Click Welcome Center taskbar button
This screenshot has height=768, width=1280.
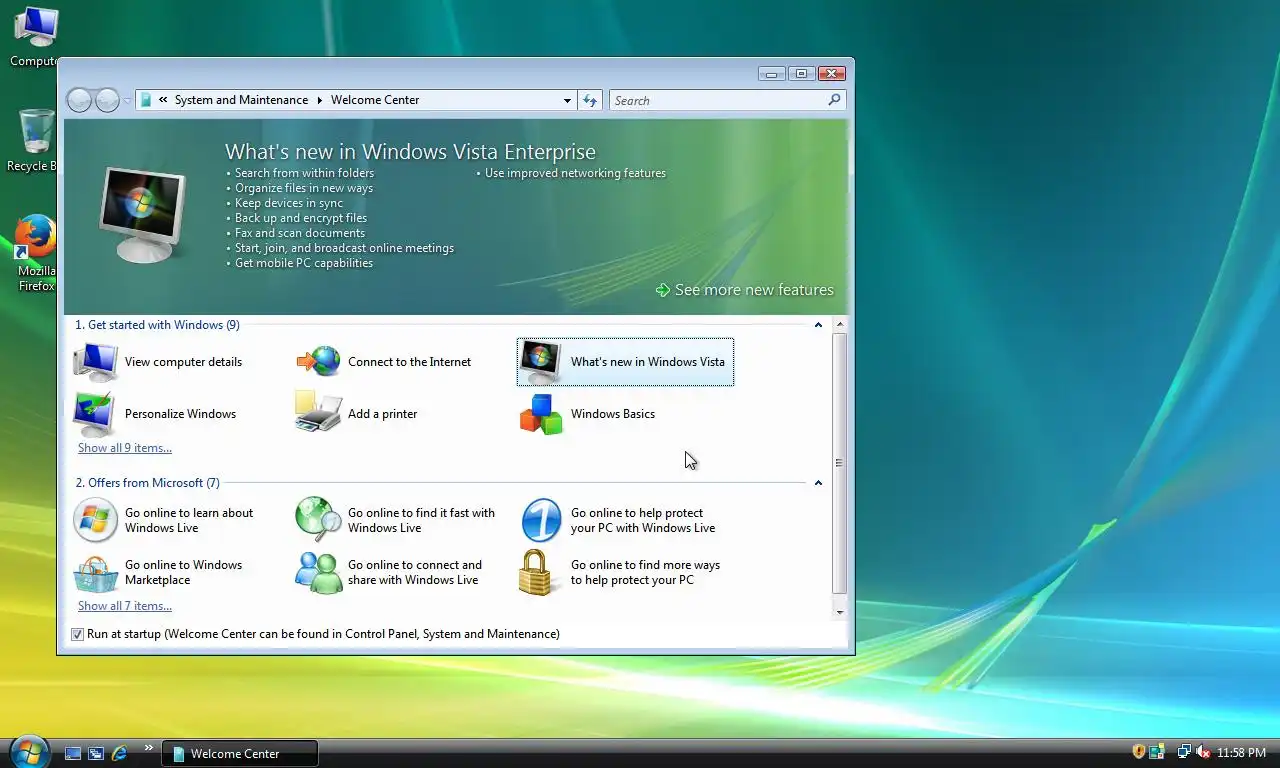[x=240, y=753]
